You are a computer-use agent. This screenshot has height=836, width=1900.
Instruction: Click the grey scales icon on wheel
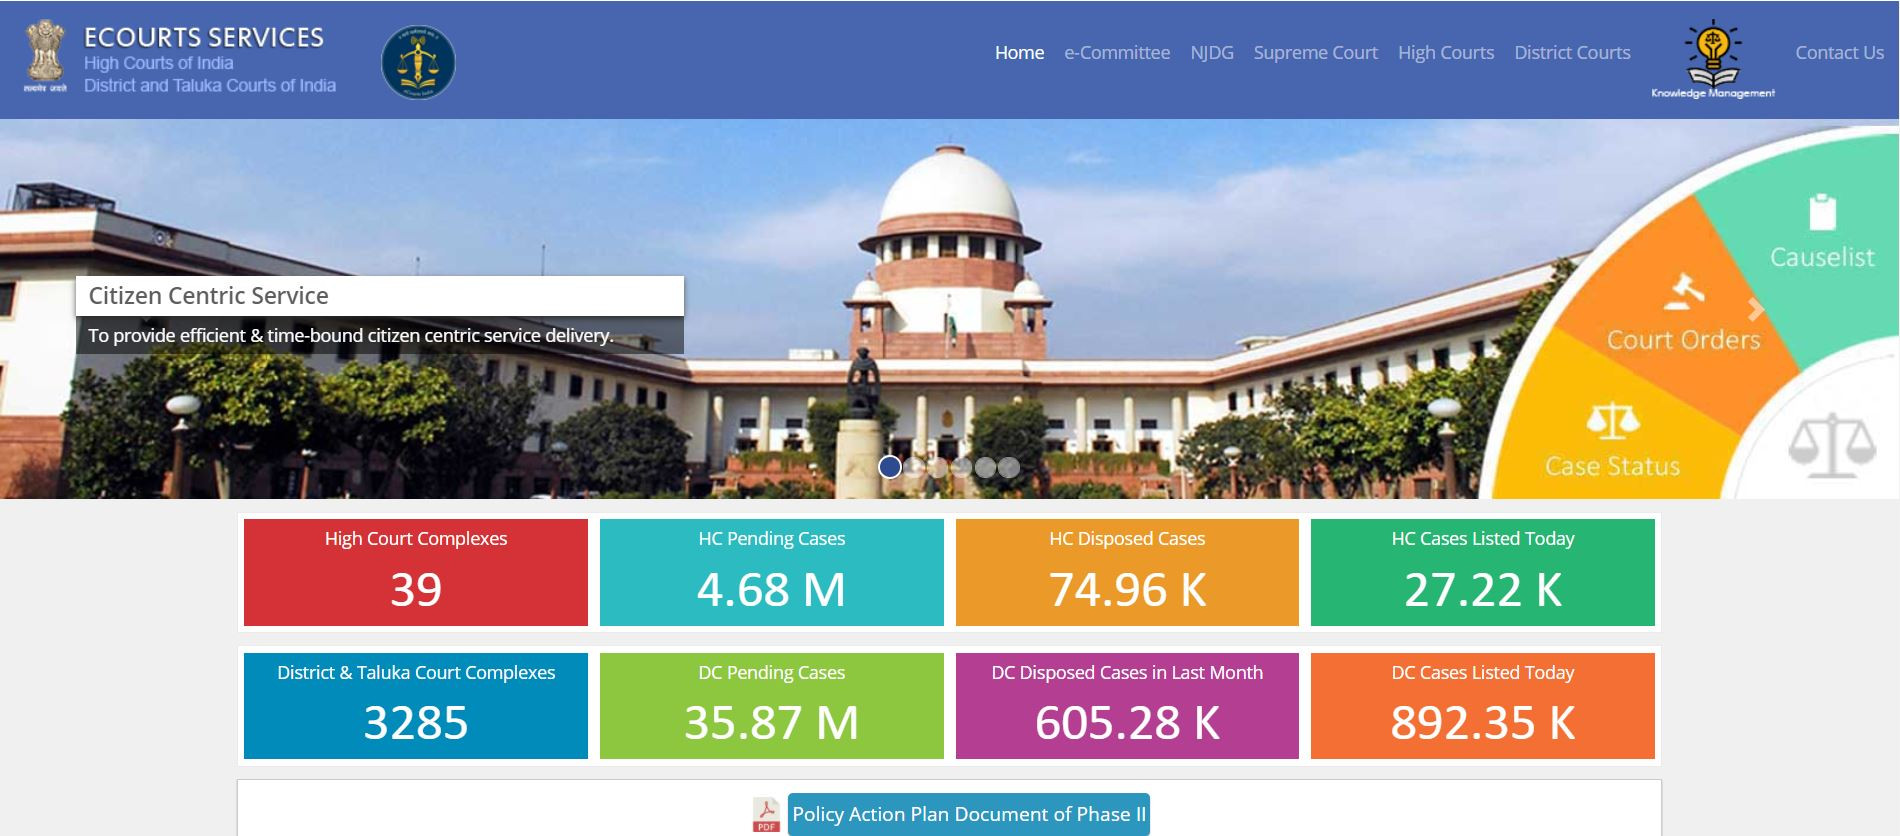tap(1831, 445)
